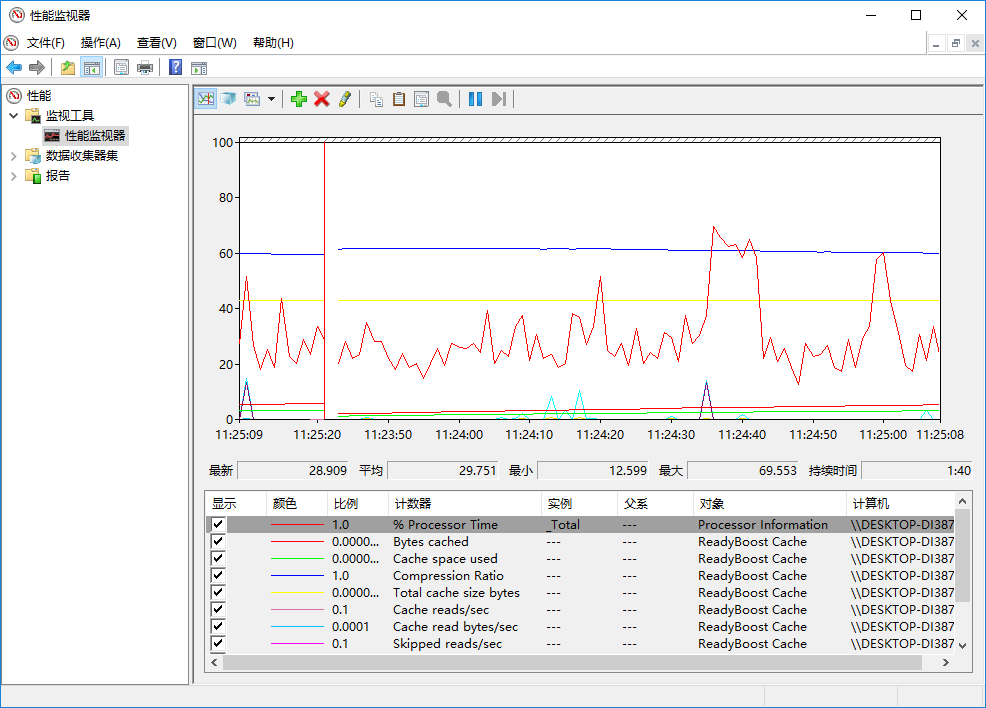The height and width of the screenshot is (708, 986).
Task: Expand 数据收集器集 tree node
Action: click(13, 156)
